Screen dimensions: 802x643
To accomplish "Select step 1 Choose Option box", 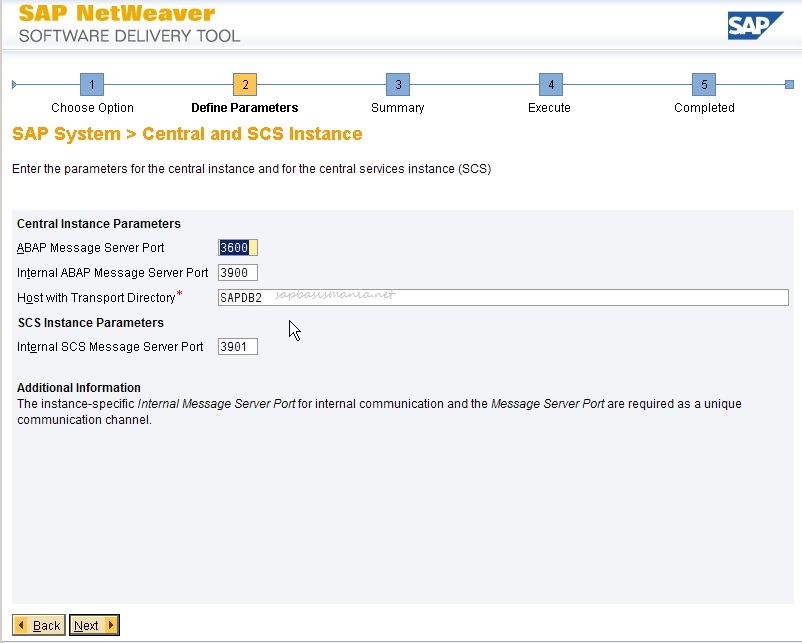I will coord(92,84).
